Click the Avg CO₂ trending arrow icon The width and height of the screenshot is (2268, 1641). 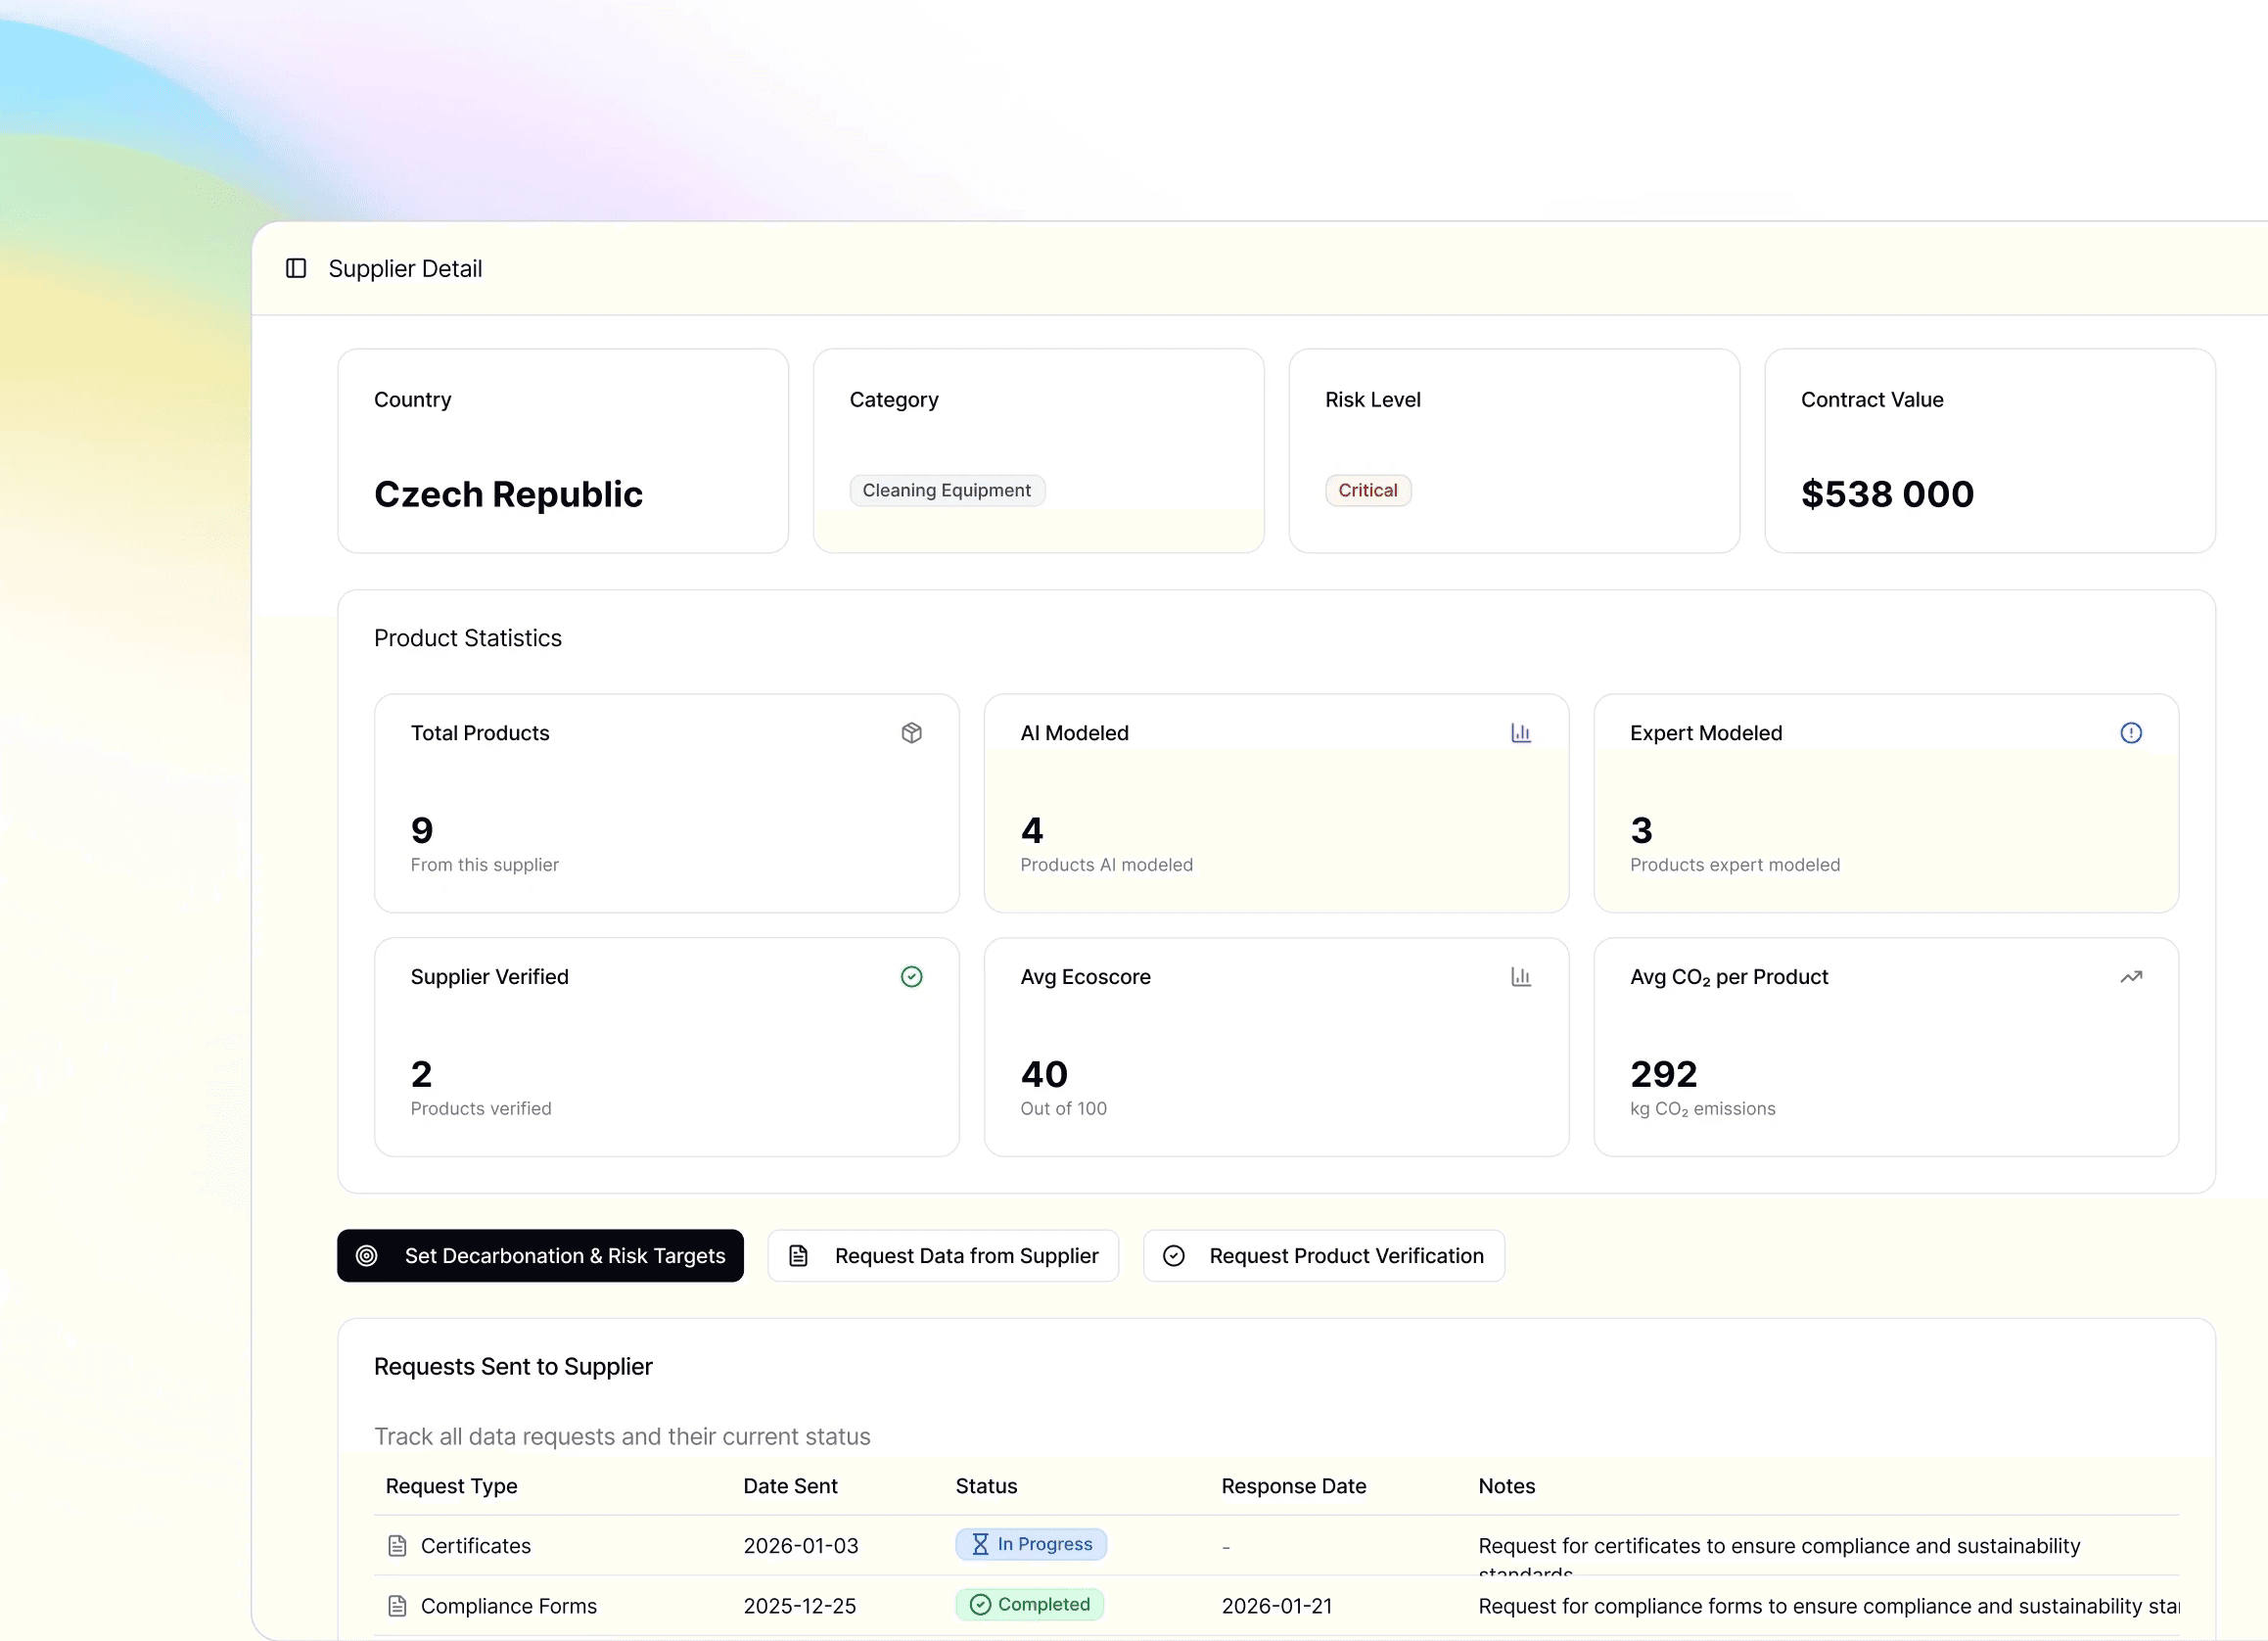tap(2130, 977)
